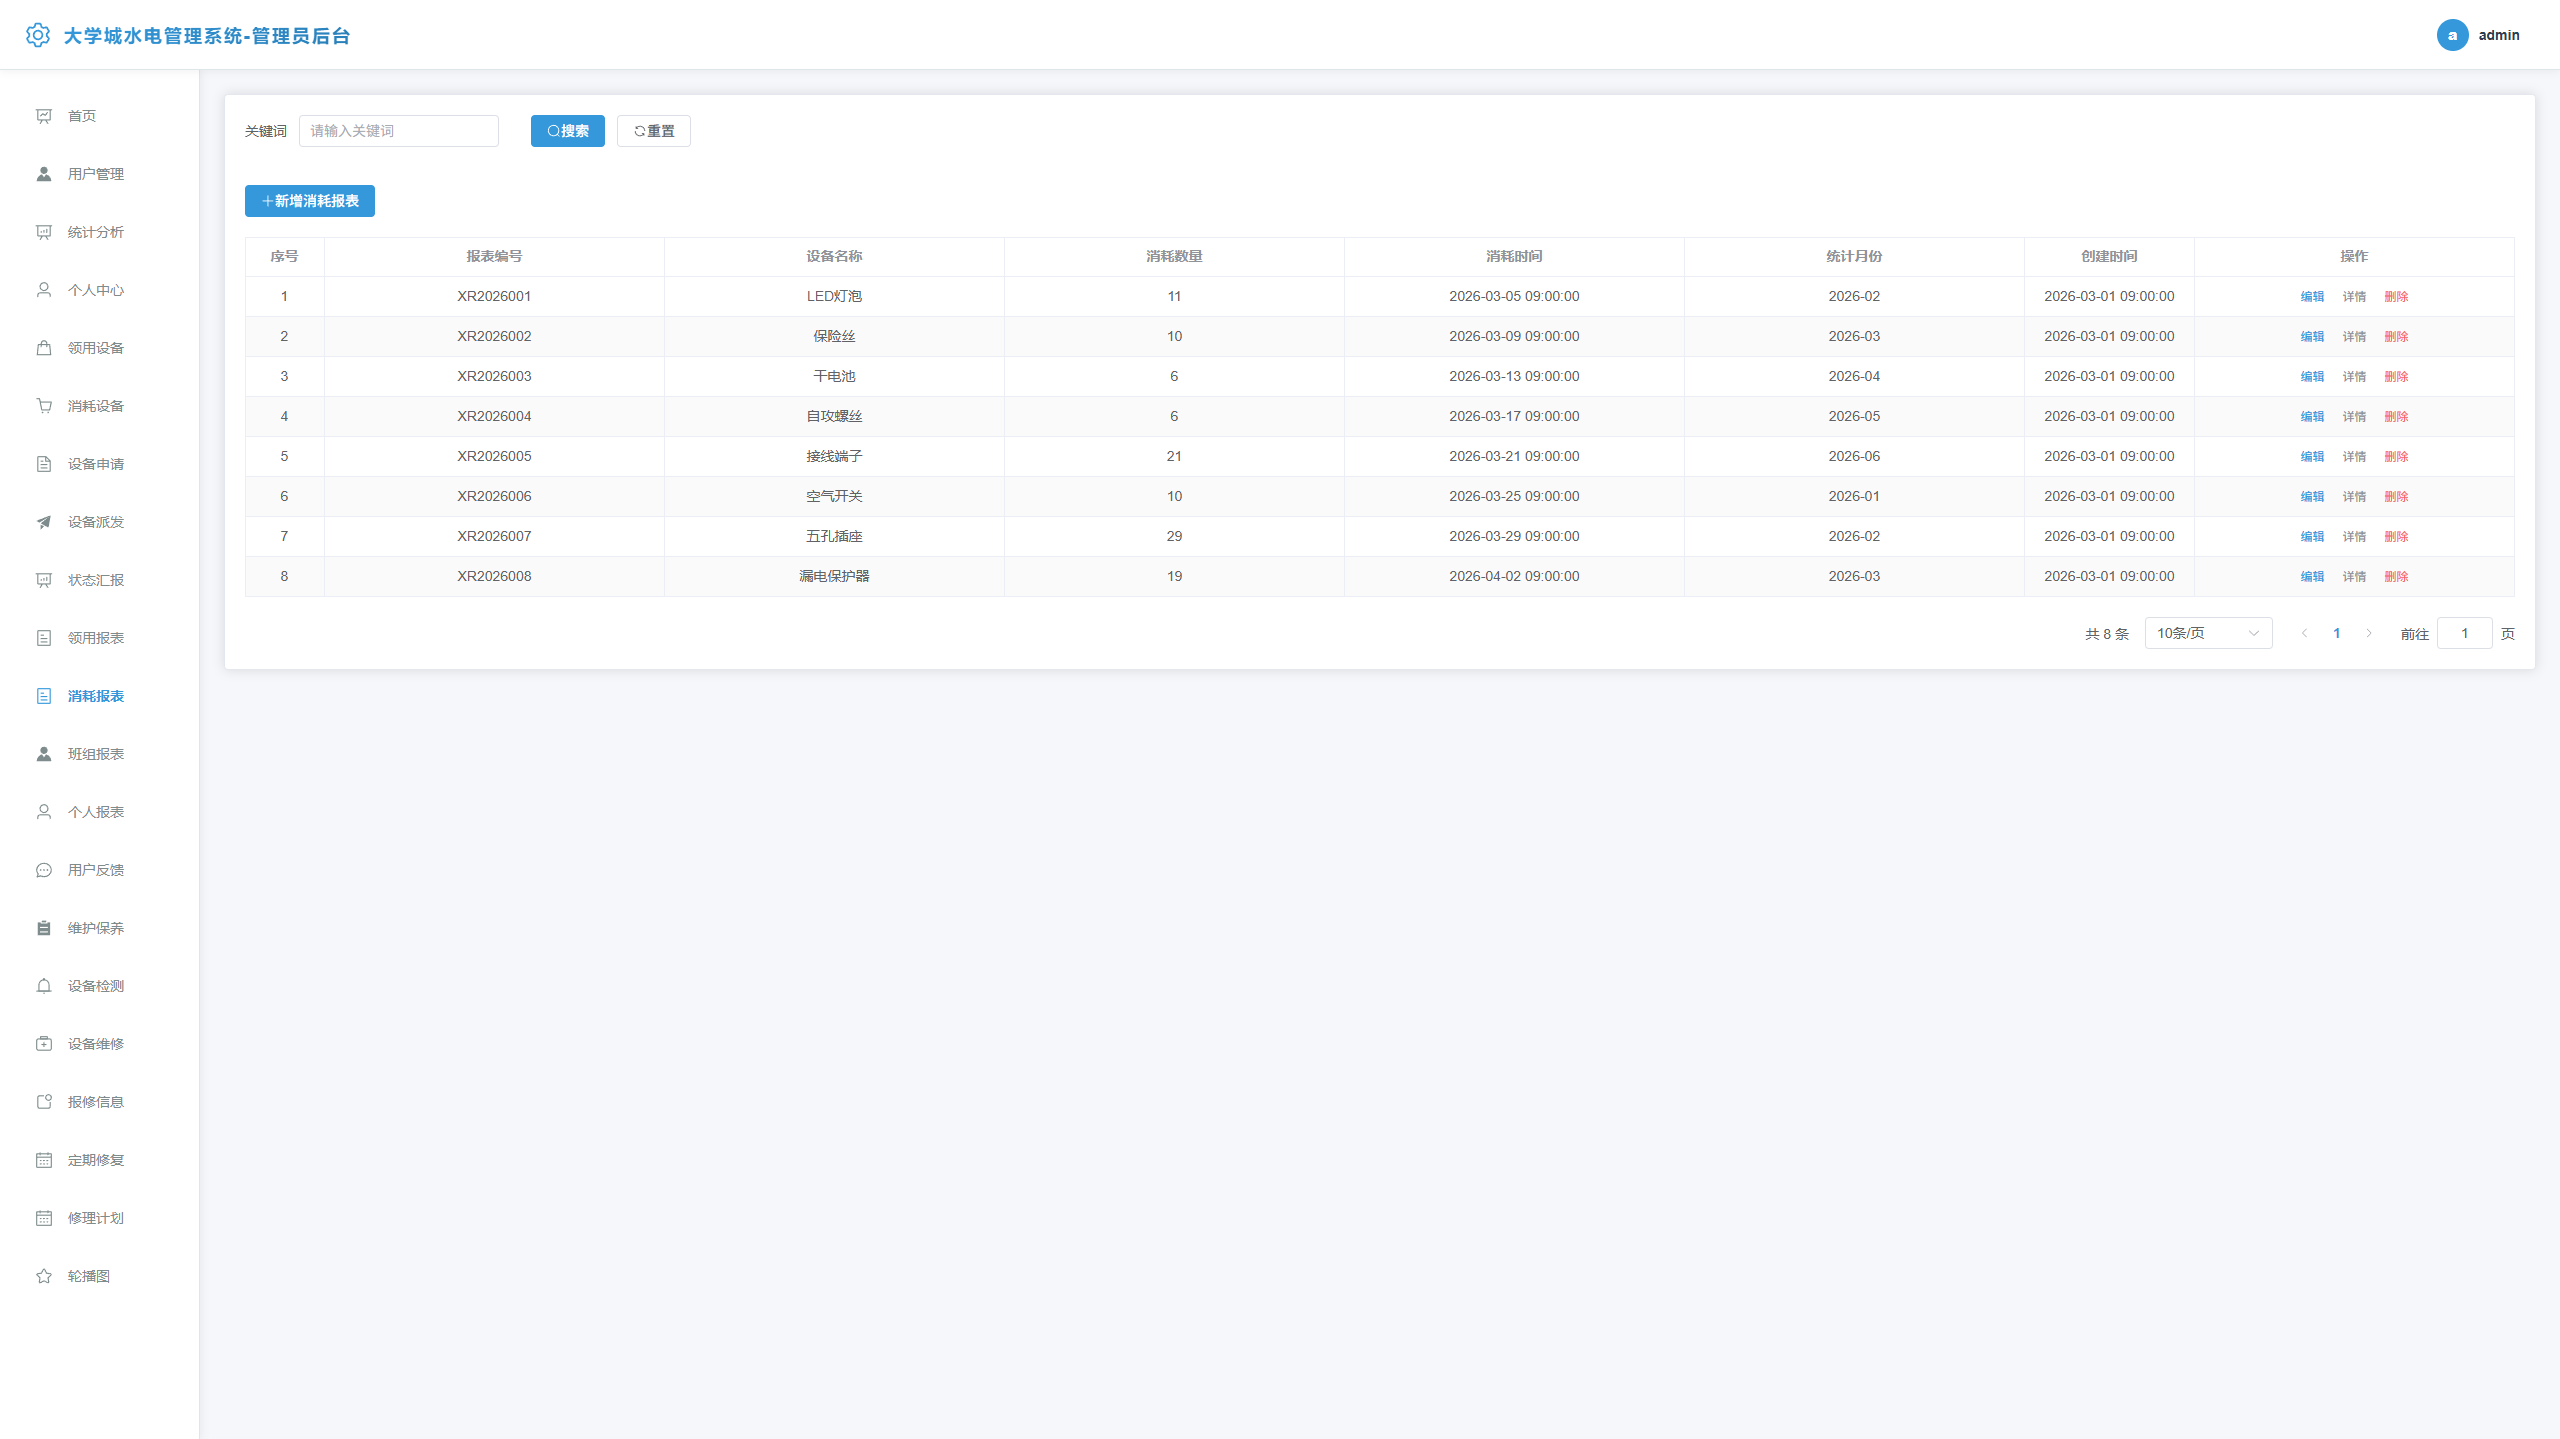Screen dimensions: 2560x1439
Task: Click 大学城水电管理系统 header title
Action: click(206, 36)
